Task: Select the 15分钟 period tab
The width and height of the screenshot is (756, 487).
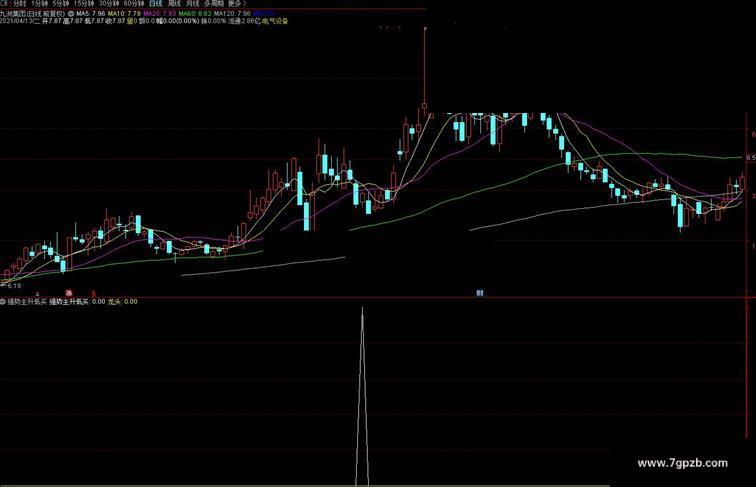Action: pos(84,3)
